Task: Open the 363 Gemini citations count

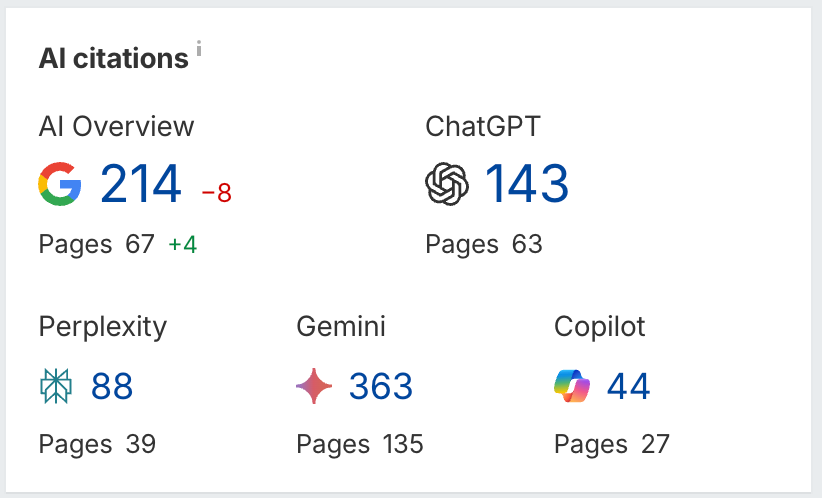Action: [381, 386]
